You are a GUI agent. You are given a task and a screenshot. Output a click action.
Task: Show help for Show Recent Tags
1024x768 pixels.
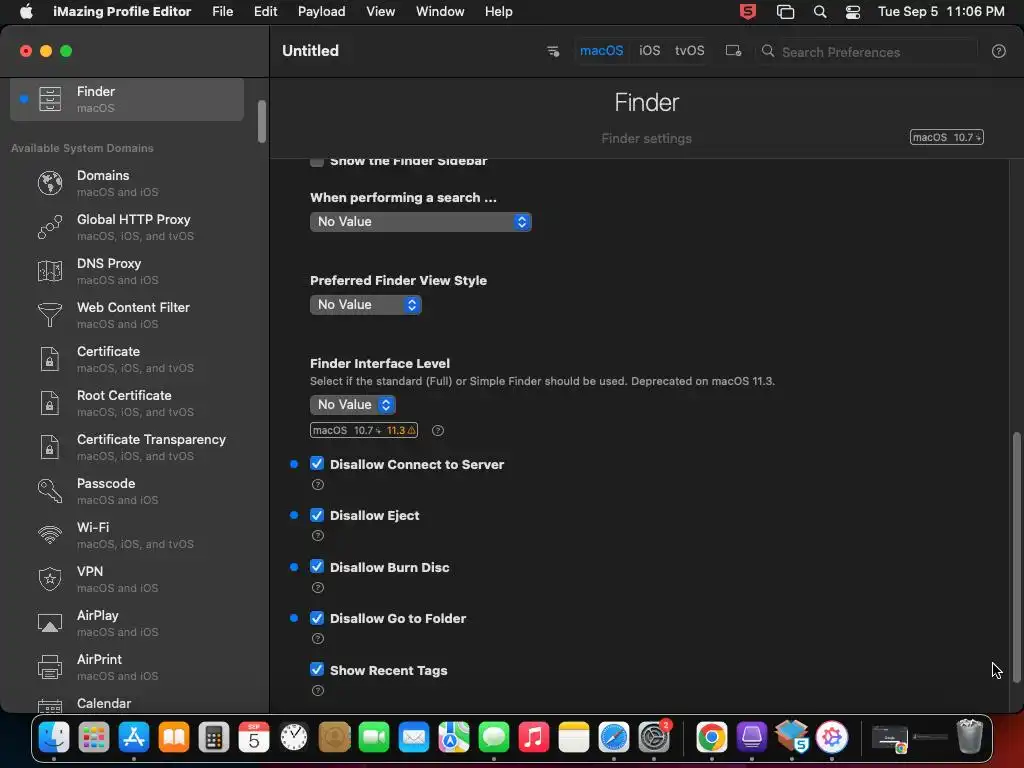click(x=317, y=690)
